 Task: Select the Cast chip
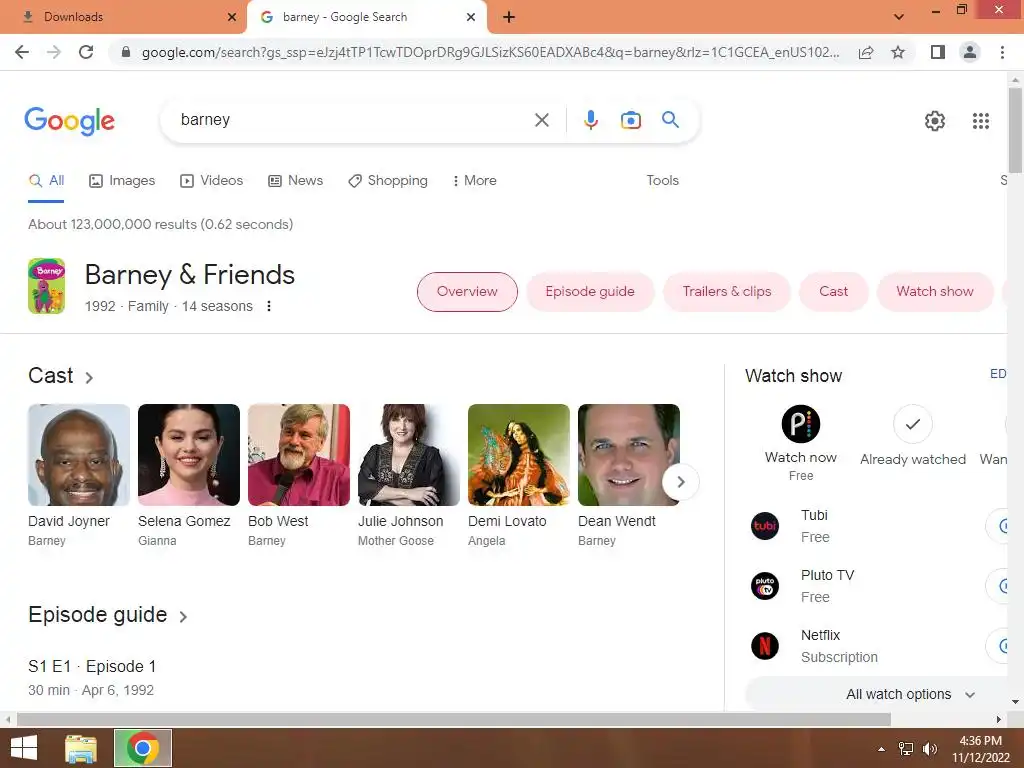(833, 292)
